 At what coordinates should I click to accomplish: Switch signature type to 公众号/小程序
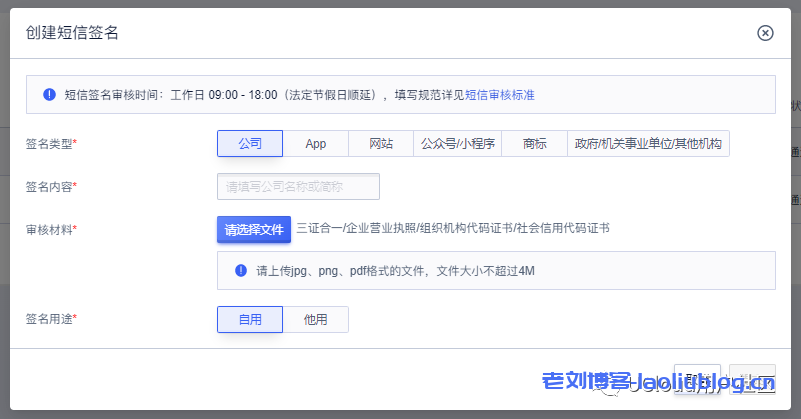[457, 143]
